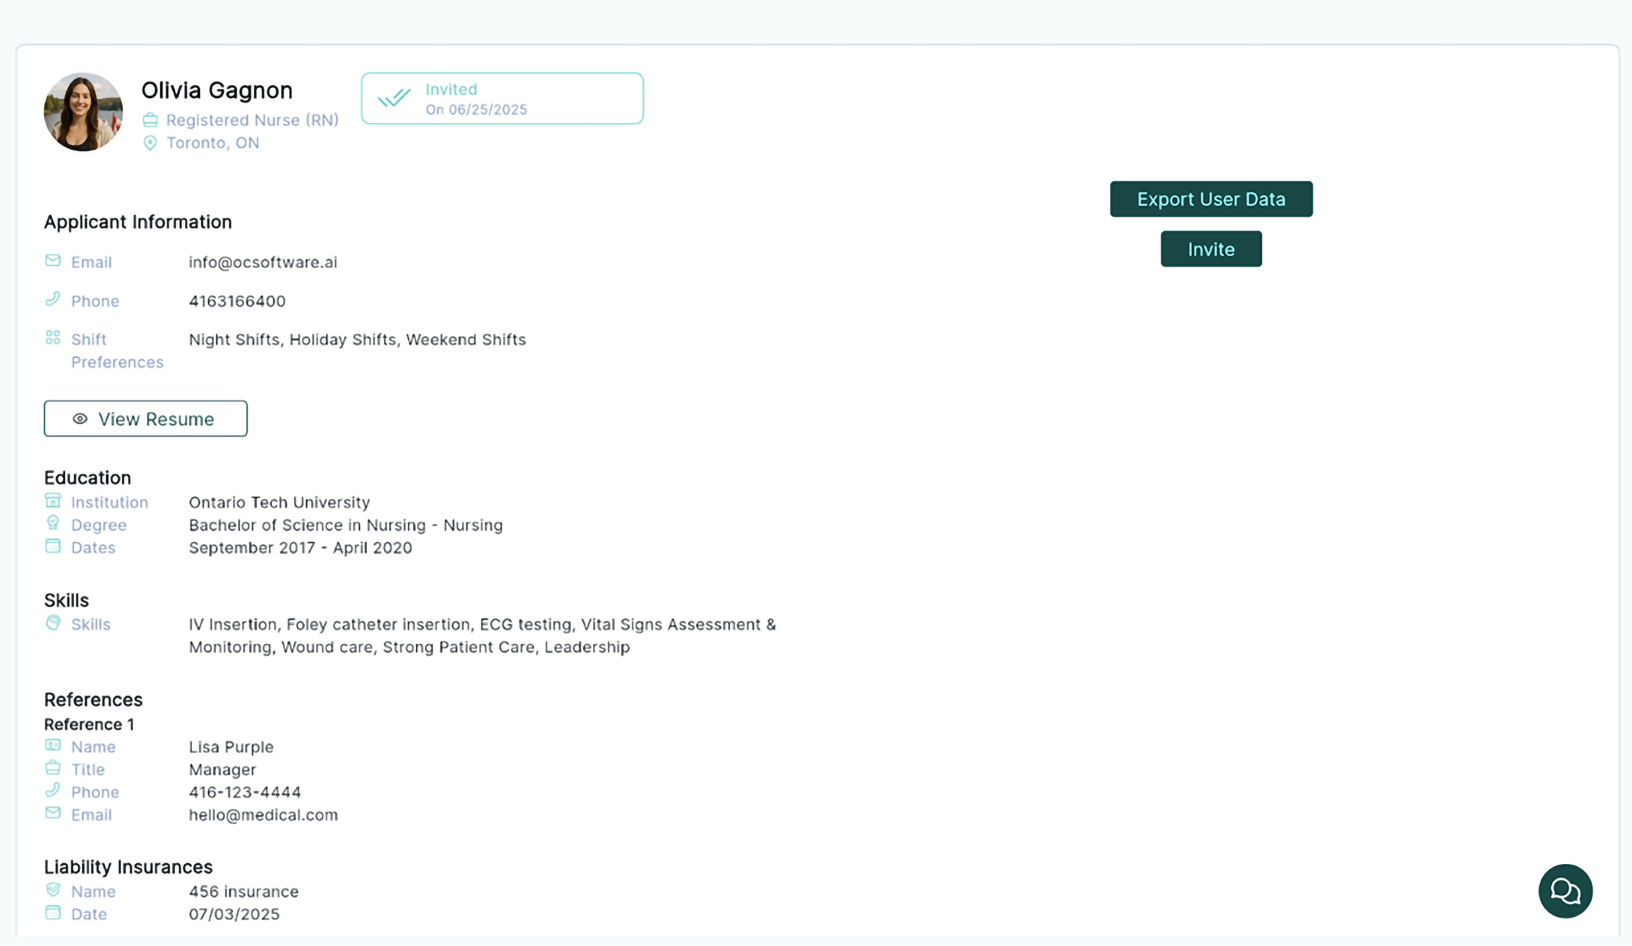Image resolution: width=1632 pixels, height=946 pixels.
Task: Select the Degree graduation icon
Action: 53,523
